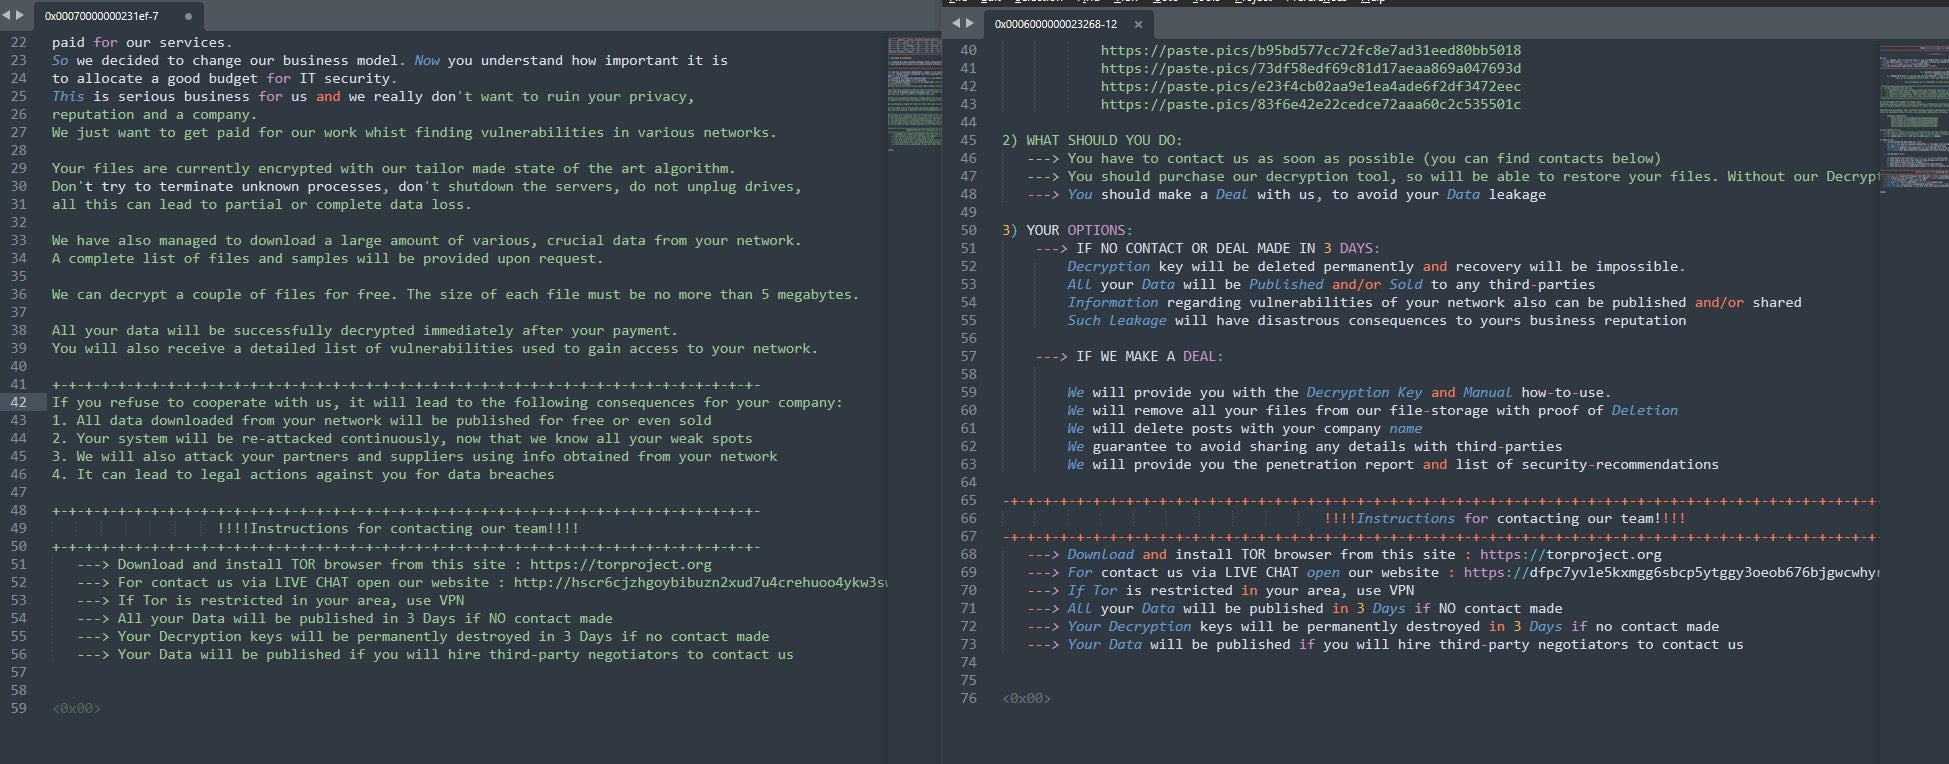Click line "4. It can lead to legal actions"
The image size is (1949, 764).
pos(303,475)
